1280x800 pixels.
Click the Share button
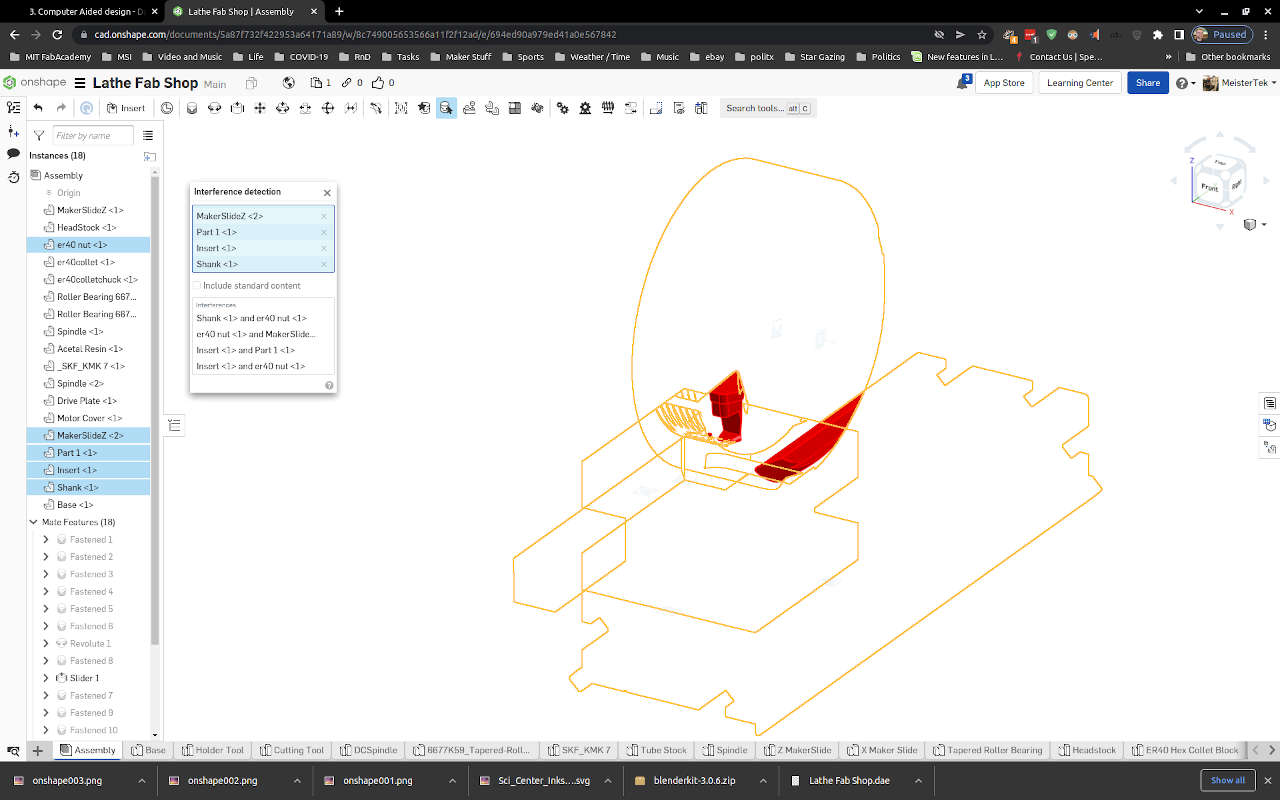click(x=1148, y=83)
